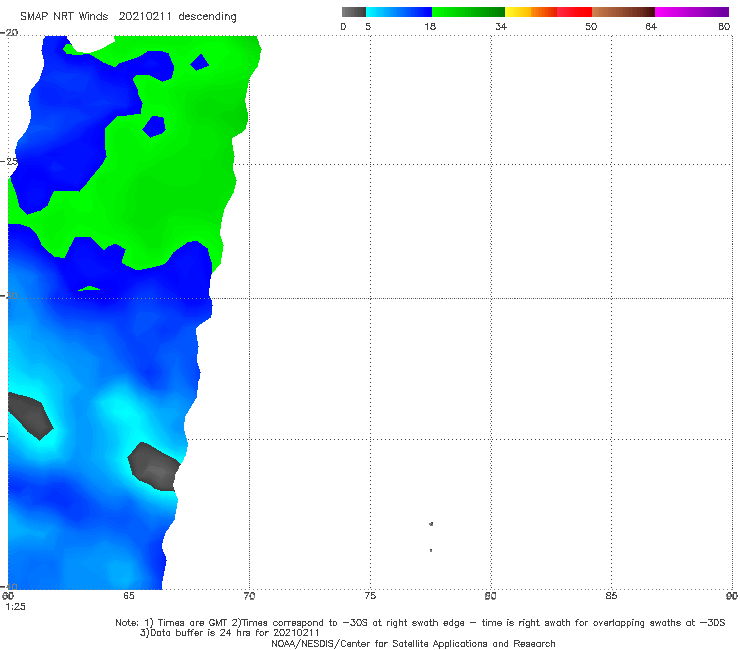Select the cyan-to-blue 5-18 colorbar segment
This screenshot has height=650, width=740.
(399, 12)
